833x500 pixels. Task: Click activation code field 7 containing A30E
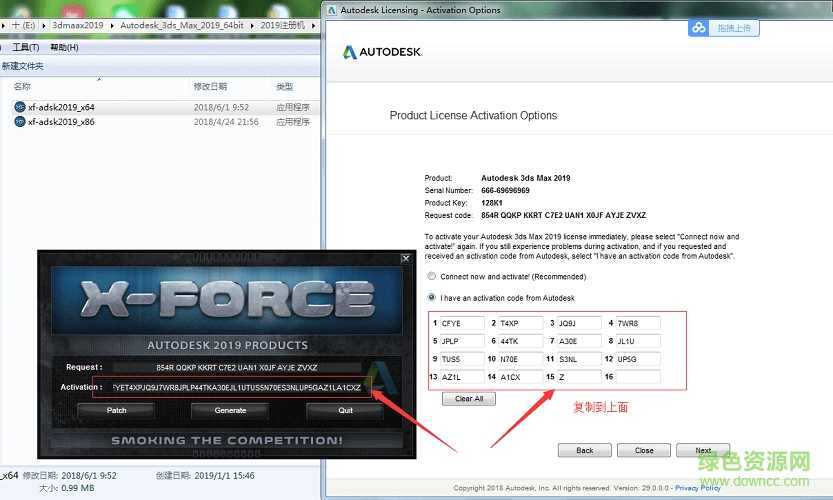point(579,341)
